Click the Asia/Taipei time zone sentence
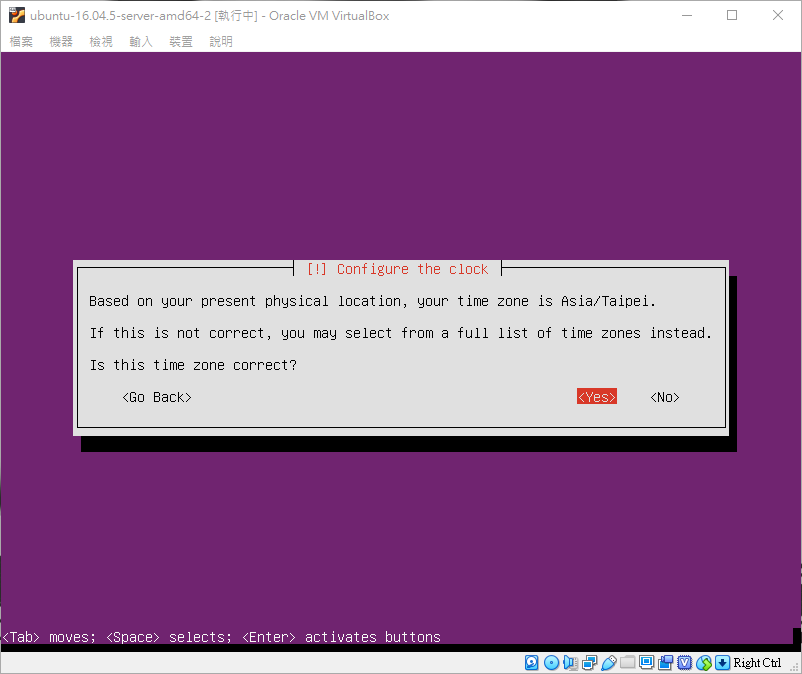This screenshot has width=802, height=674. tap(372, 301)
